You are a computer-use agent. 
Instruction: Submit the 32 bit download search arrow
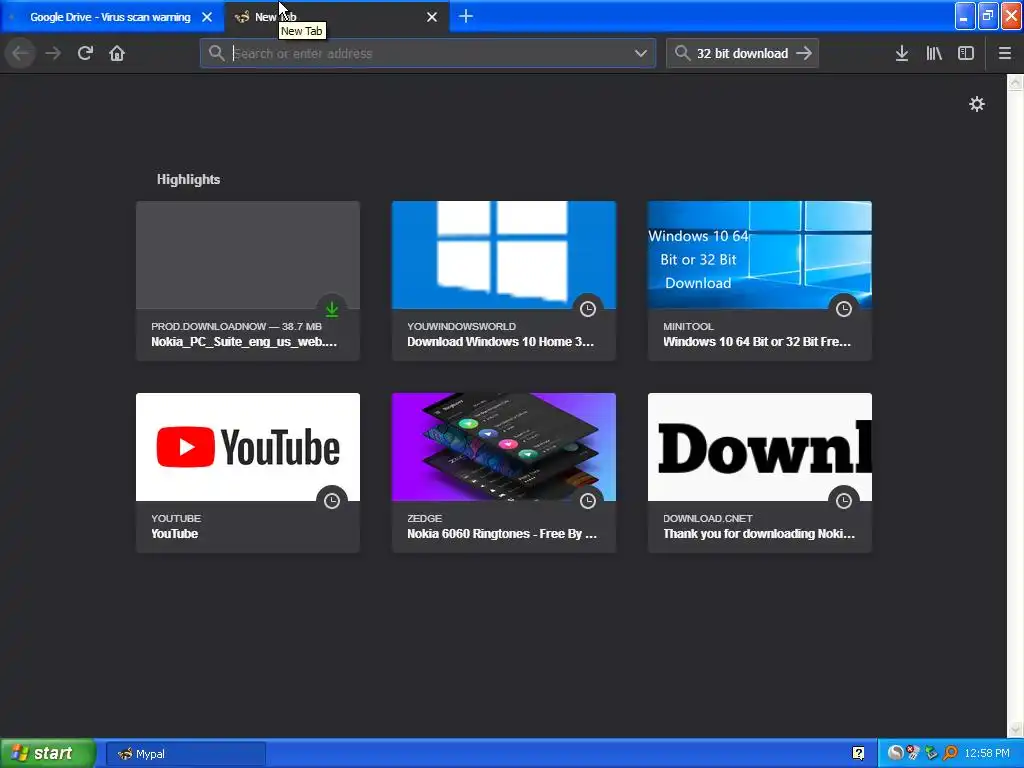click(804, 54)
